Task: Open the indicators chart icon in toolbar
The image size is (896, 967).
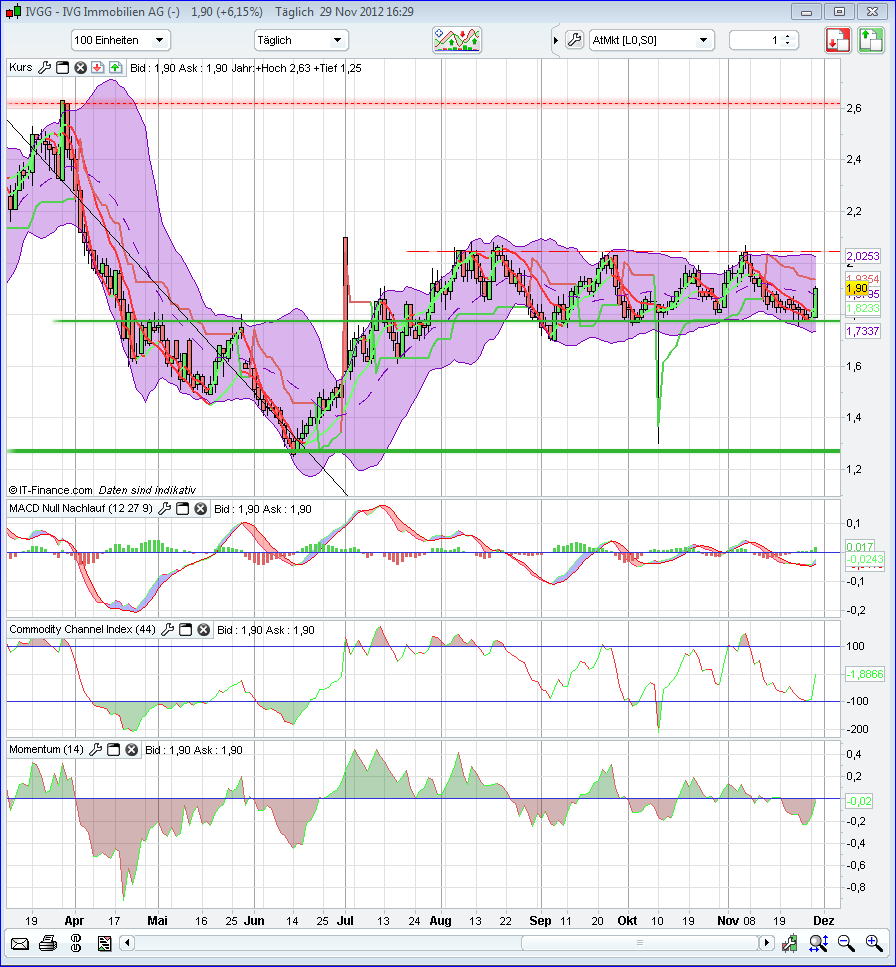Action: (457, 40)
